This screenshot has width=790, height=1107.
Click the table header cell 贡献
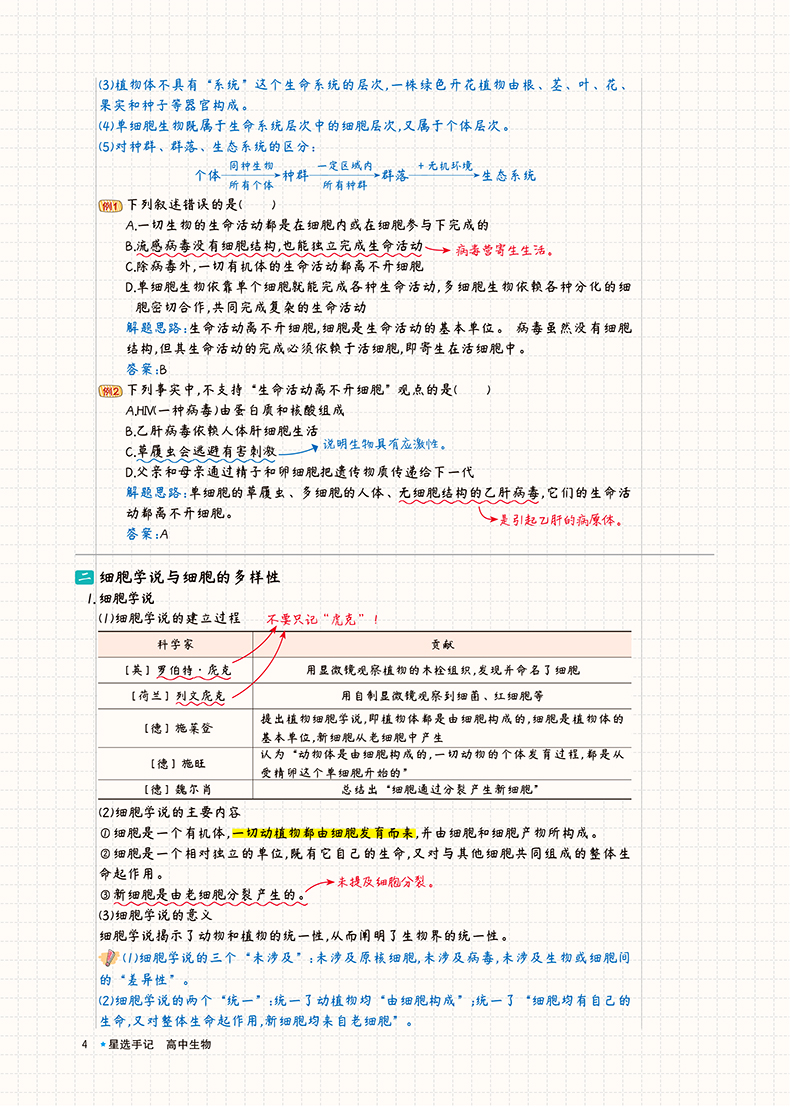coord(443,645)
